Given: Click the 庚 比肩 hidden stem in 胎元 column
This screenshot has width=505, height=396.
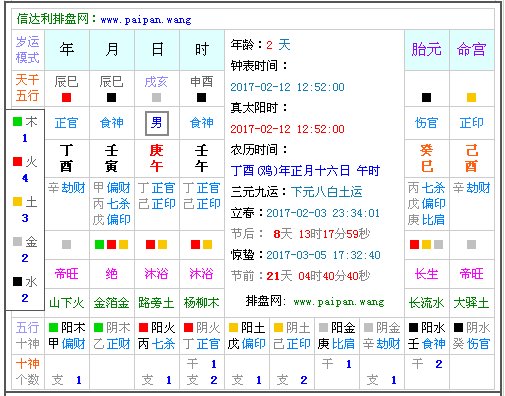Looking at the screenshot, I should pos(426,220).
